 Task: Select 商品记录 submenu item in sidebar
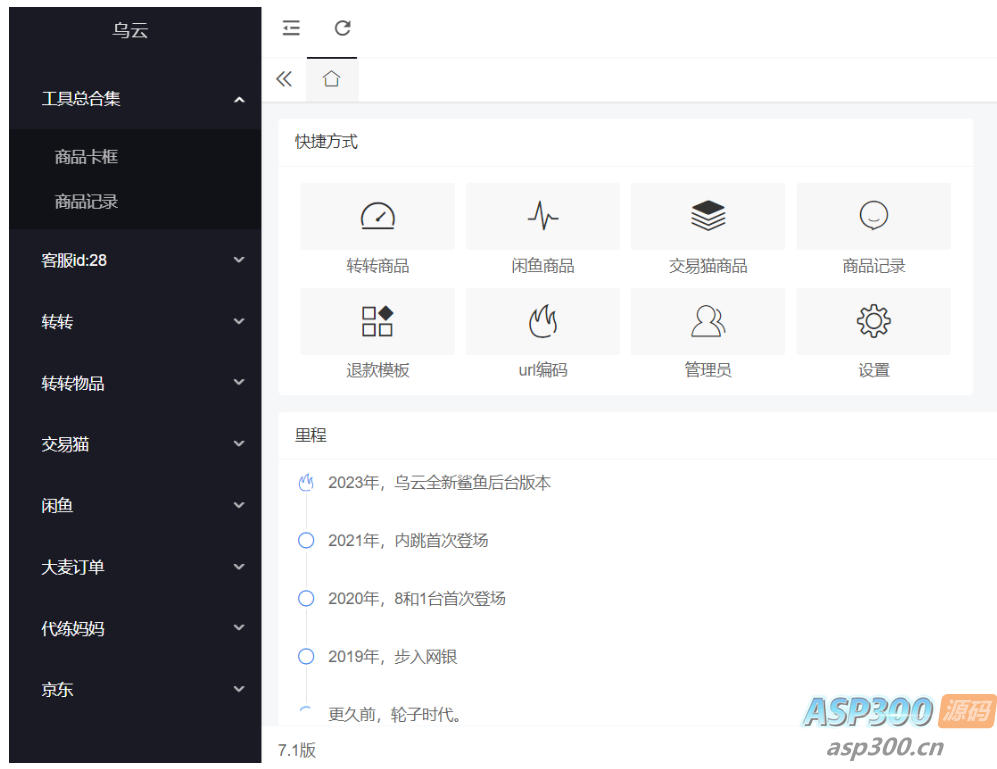tap(86, 202)
